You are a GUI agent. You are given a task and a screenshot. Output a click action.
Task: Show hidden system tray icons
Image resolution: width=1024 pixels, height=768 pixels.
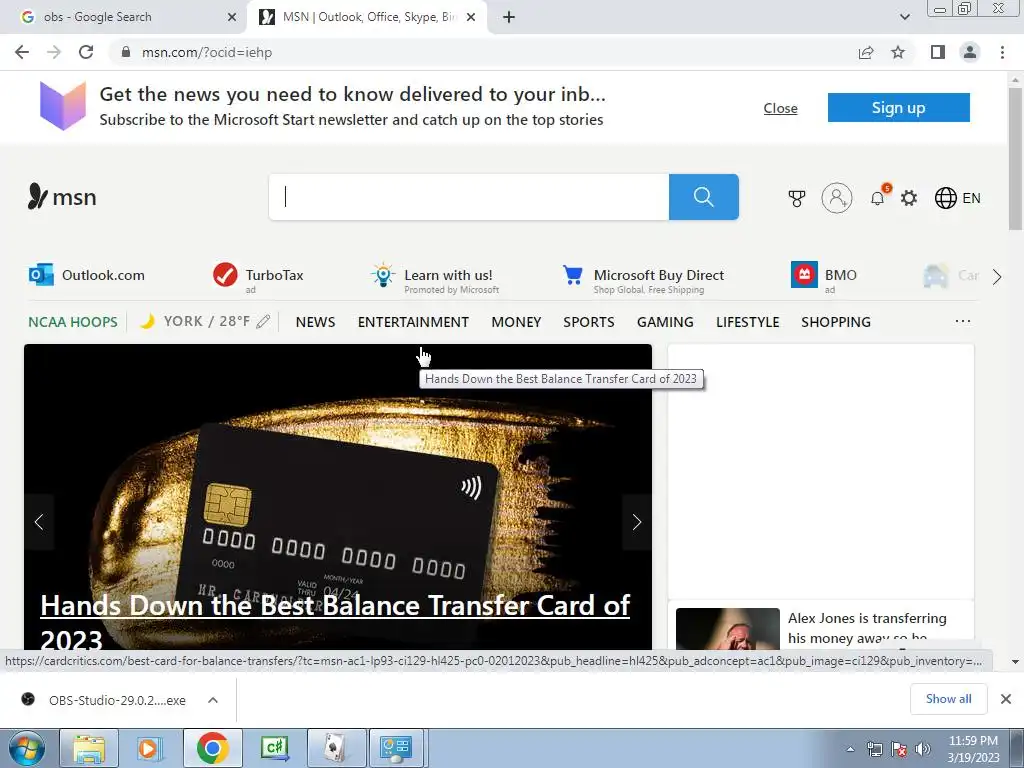click(850, 749)
